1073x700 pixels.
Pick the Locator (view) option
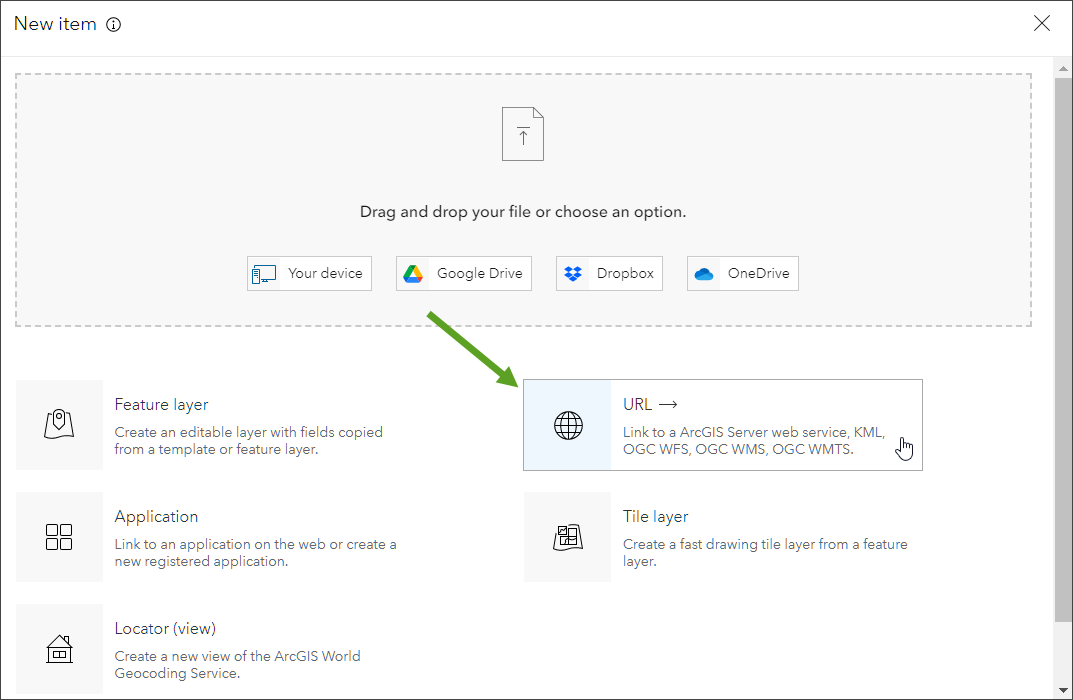(x=165, y=629)
